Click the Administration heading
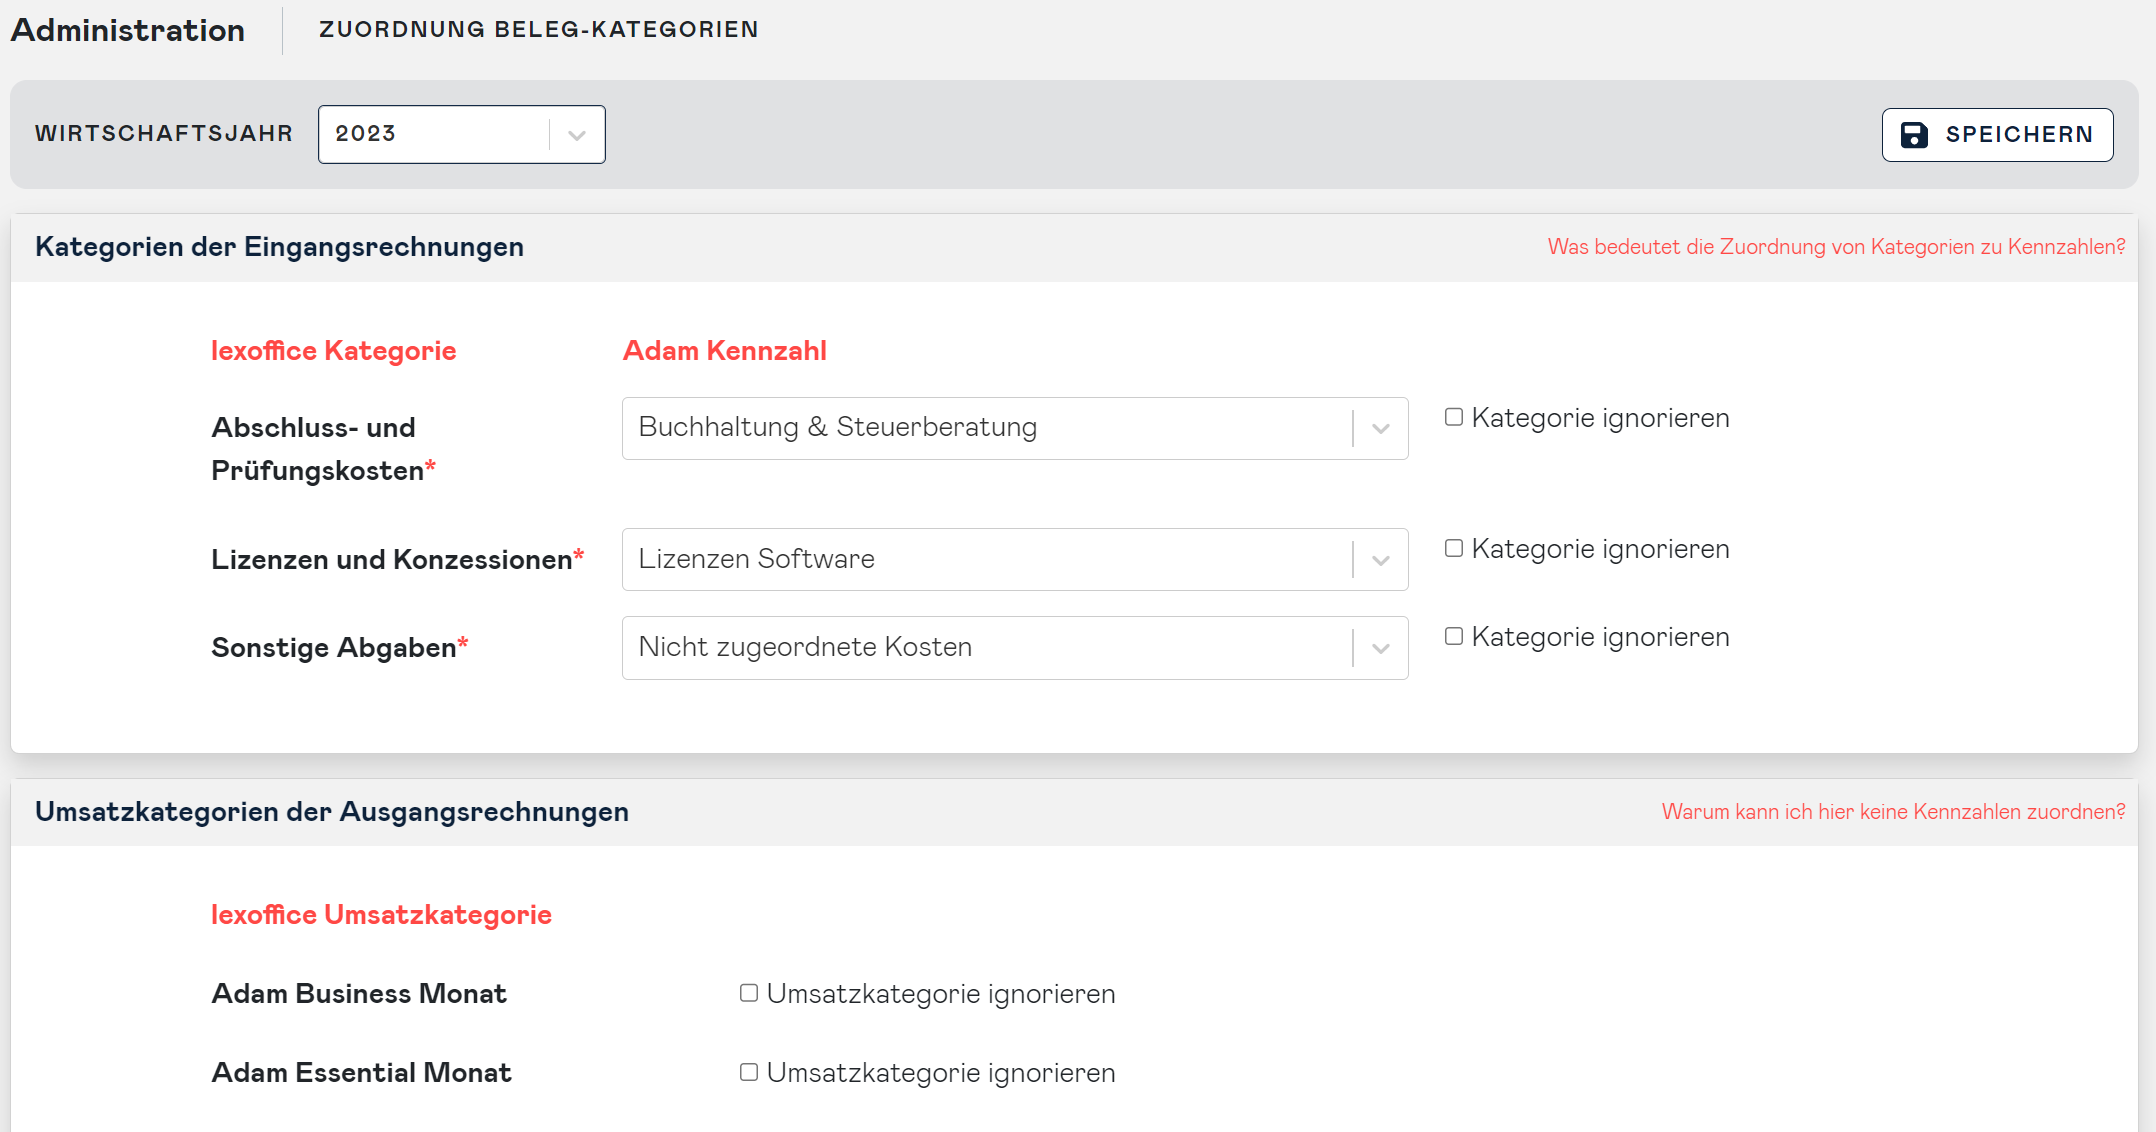Viewport: 2156px width, 1132px height. 128,30
